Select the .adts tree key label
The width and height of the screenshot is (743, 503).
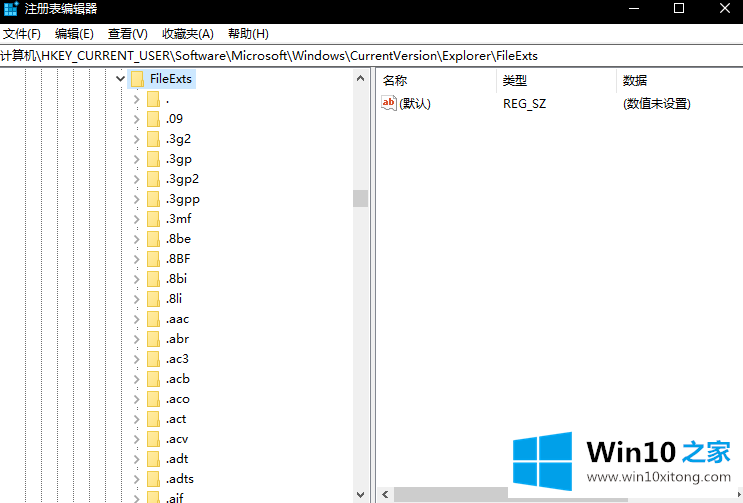(180, 479)
